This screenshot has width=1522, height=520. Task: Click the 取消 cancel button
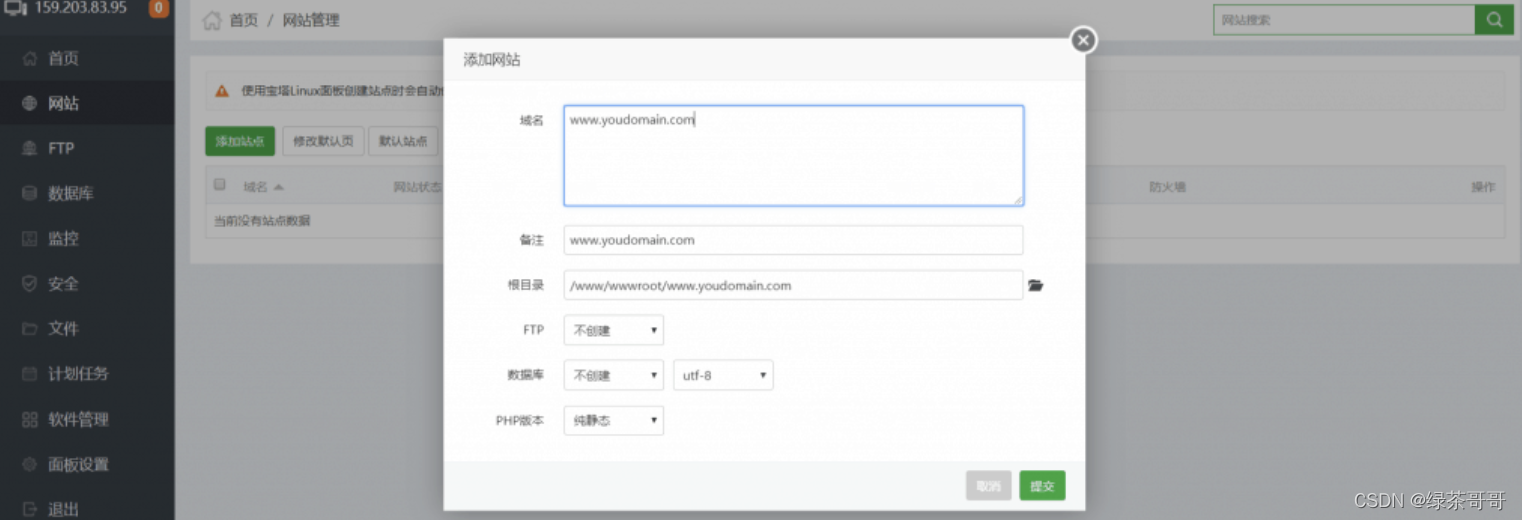[x=988, y=486]
